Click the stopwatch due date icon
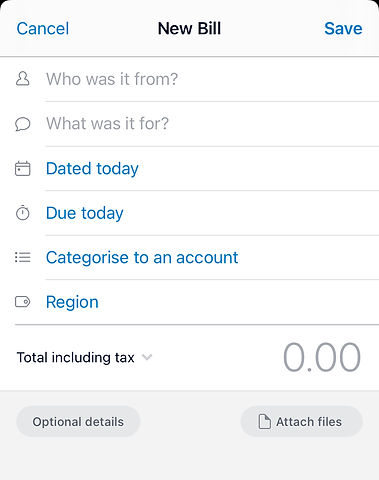Screen dimensions: 379x480 (23, 213)
